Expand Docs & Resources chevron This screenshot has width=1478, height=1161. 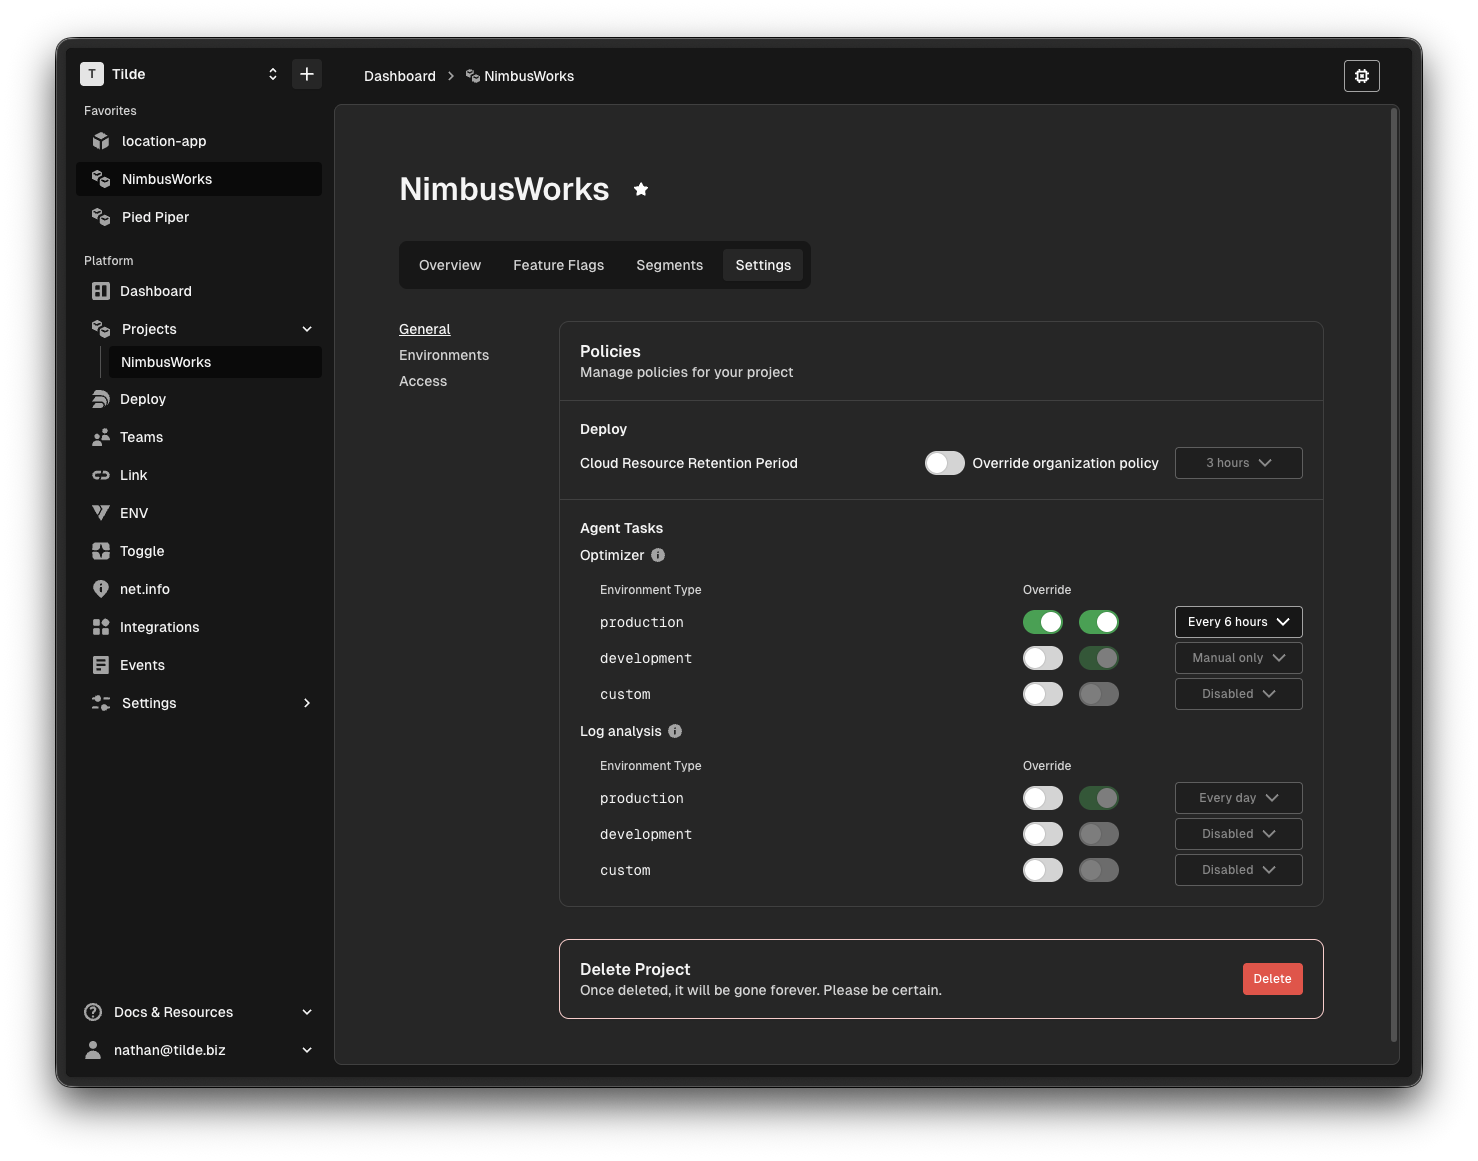pos(307,1012)
